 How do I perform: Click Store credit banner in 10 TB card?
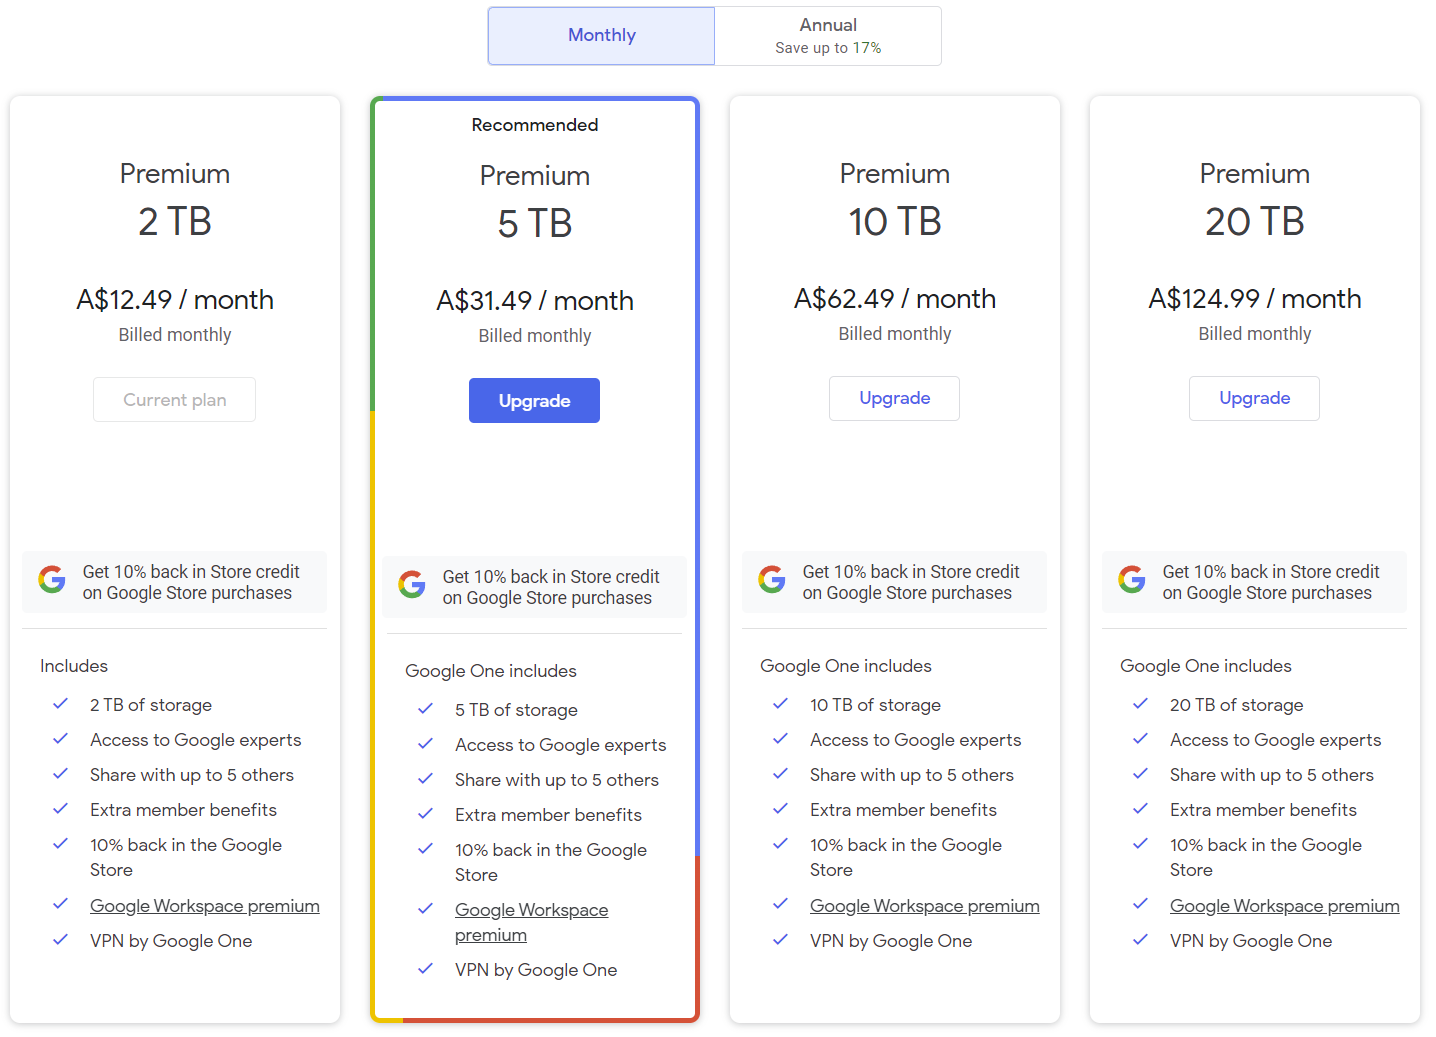(x=908, y=582)
